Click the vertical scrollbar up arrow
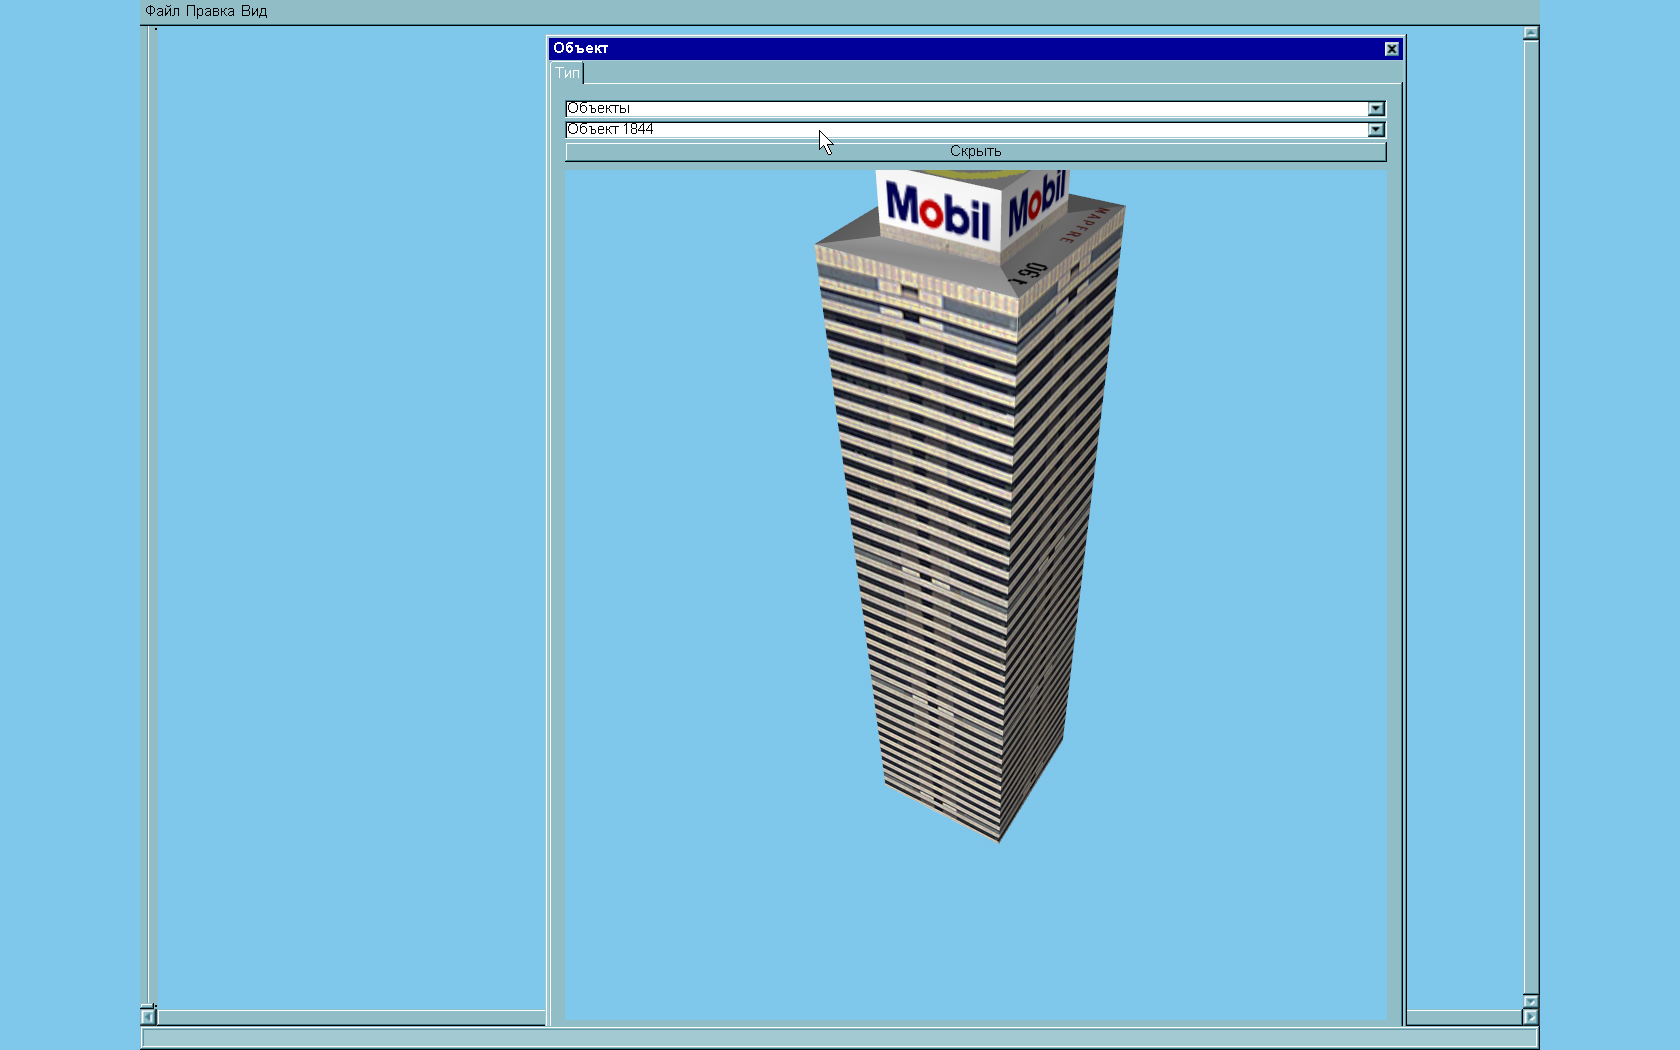This screenshot has width=1680, height=1050. (1530, 33)
